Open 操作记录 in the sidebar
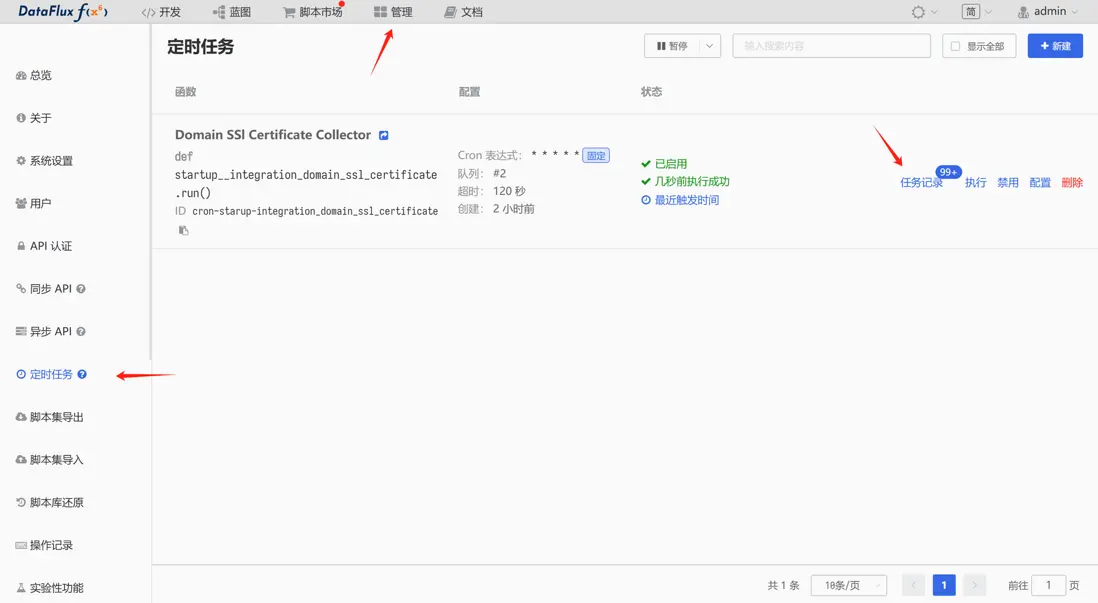 45,545
